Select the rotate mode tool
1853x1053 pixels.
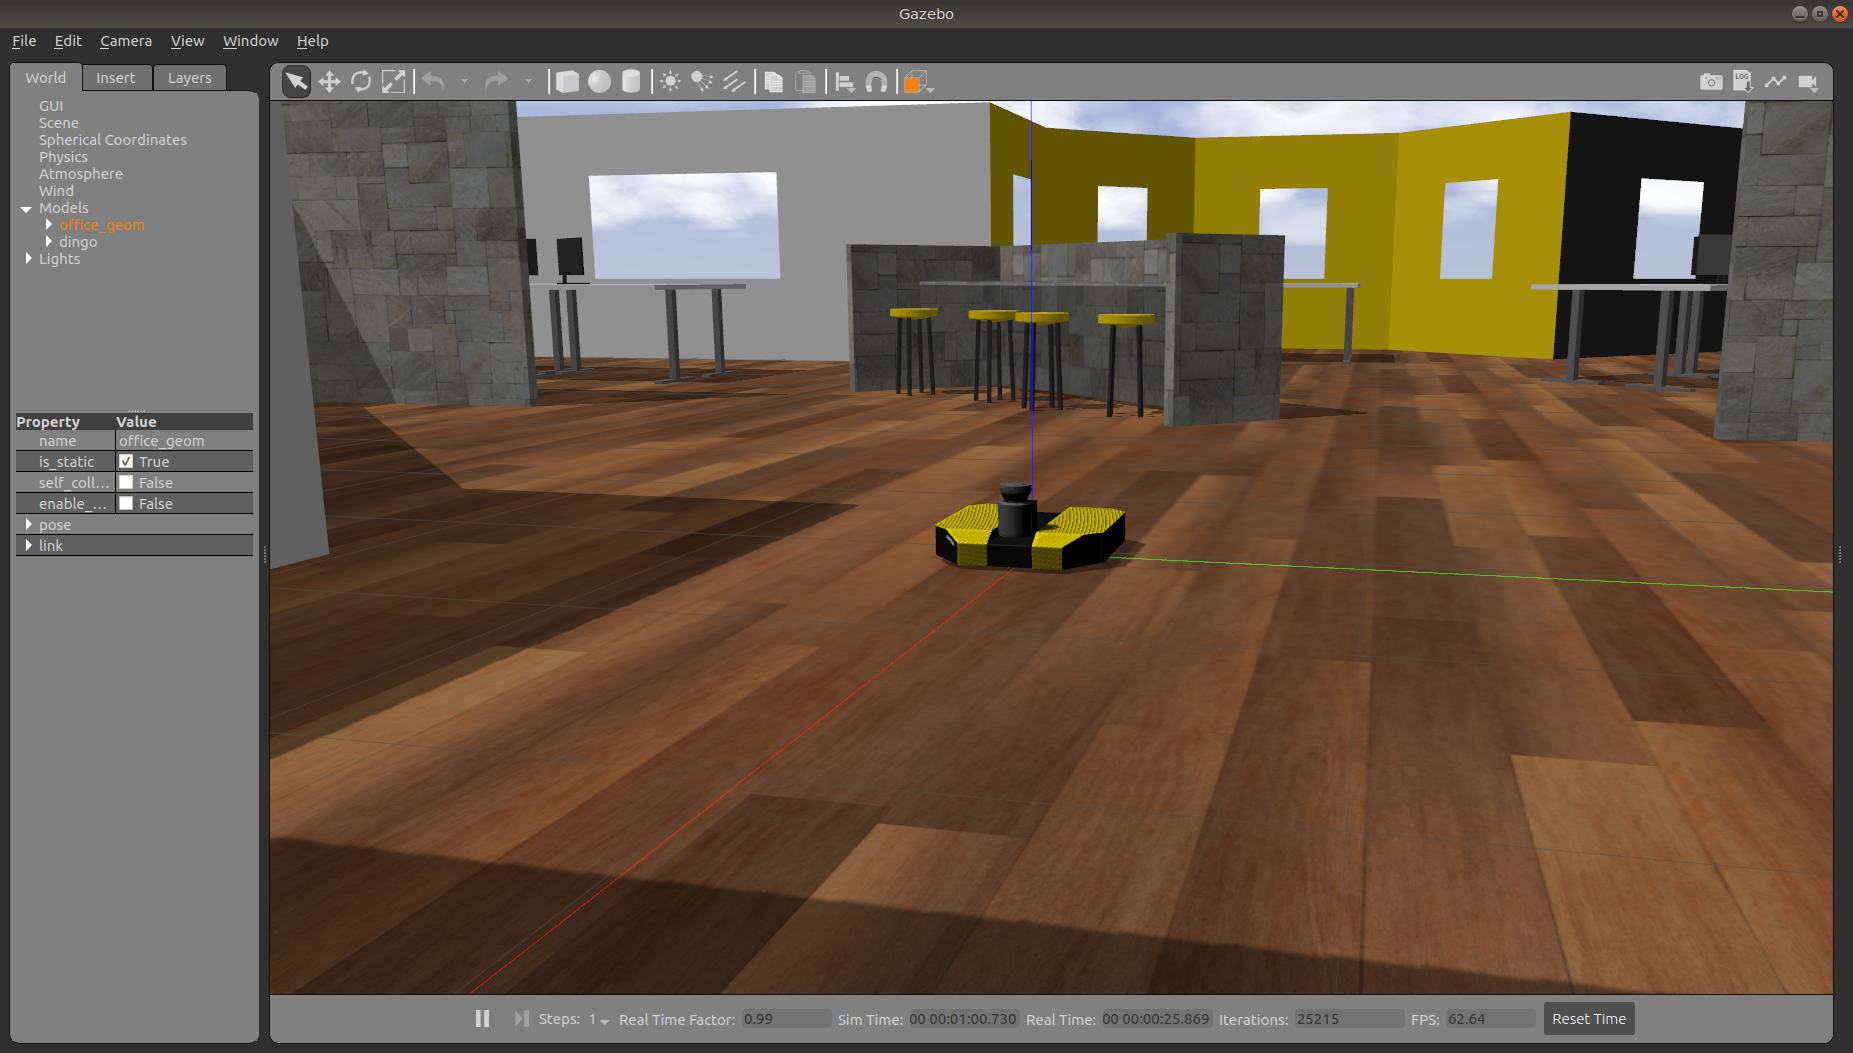[x=361, y=82]
